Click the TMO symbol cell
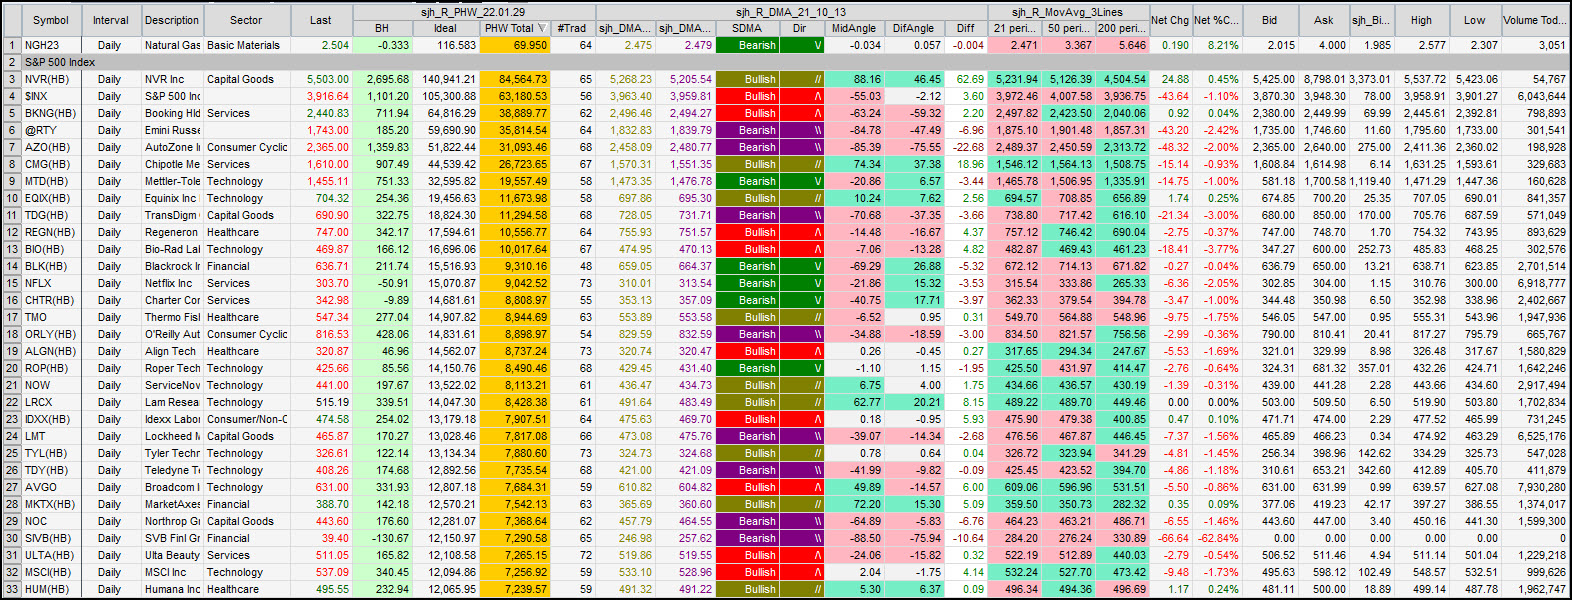The height and width of the screenshot is (600, 1572). [x=51, y=317]
